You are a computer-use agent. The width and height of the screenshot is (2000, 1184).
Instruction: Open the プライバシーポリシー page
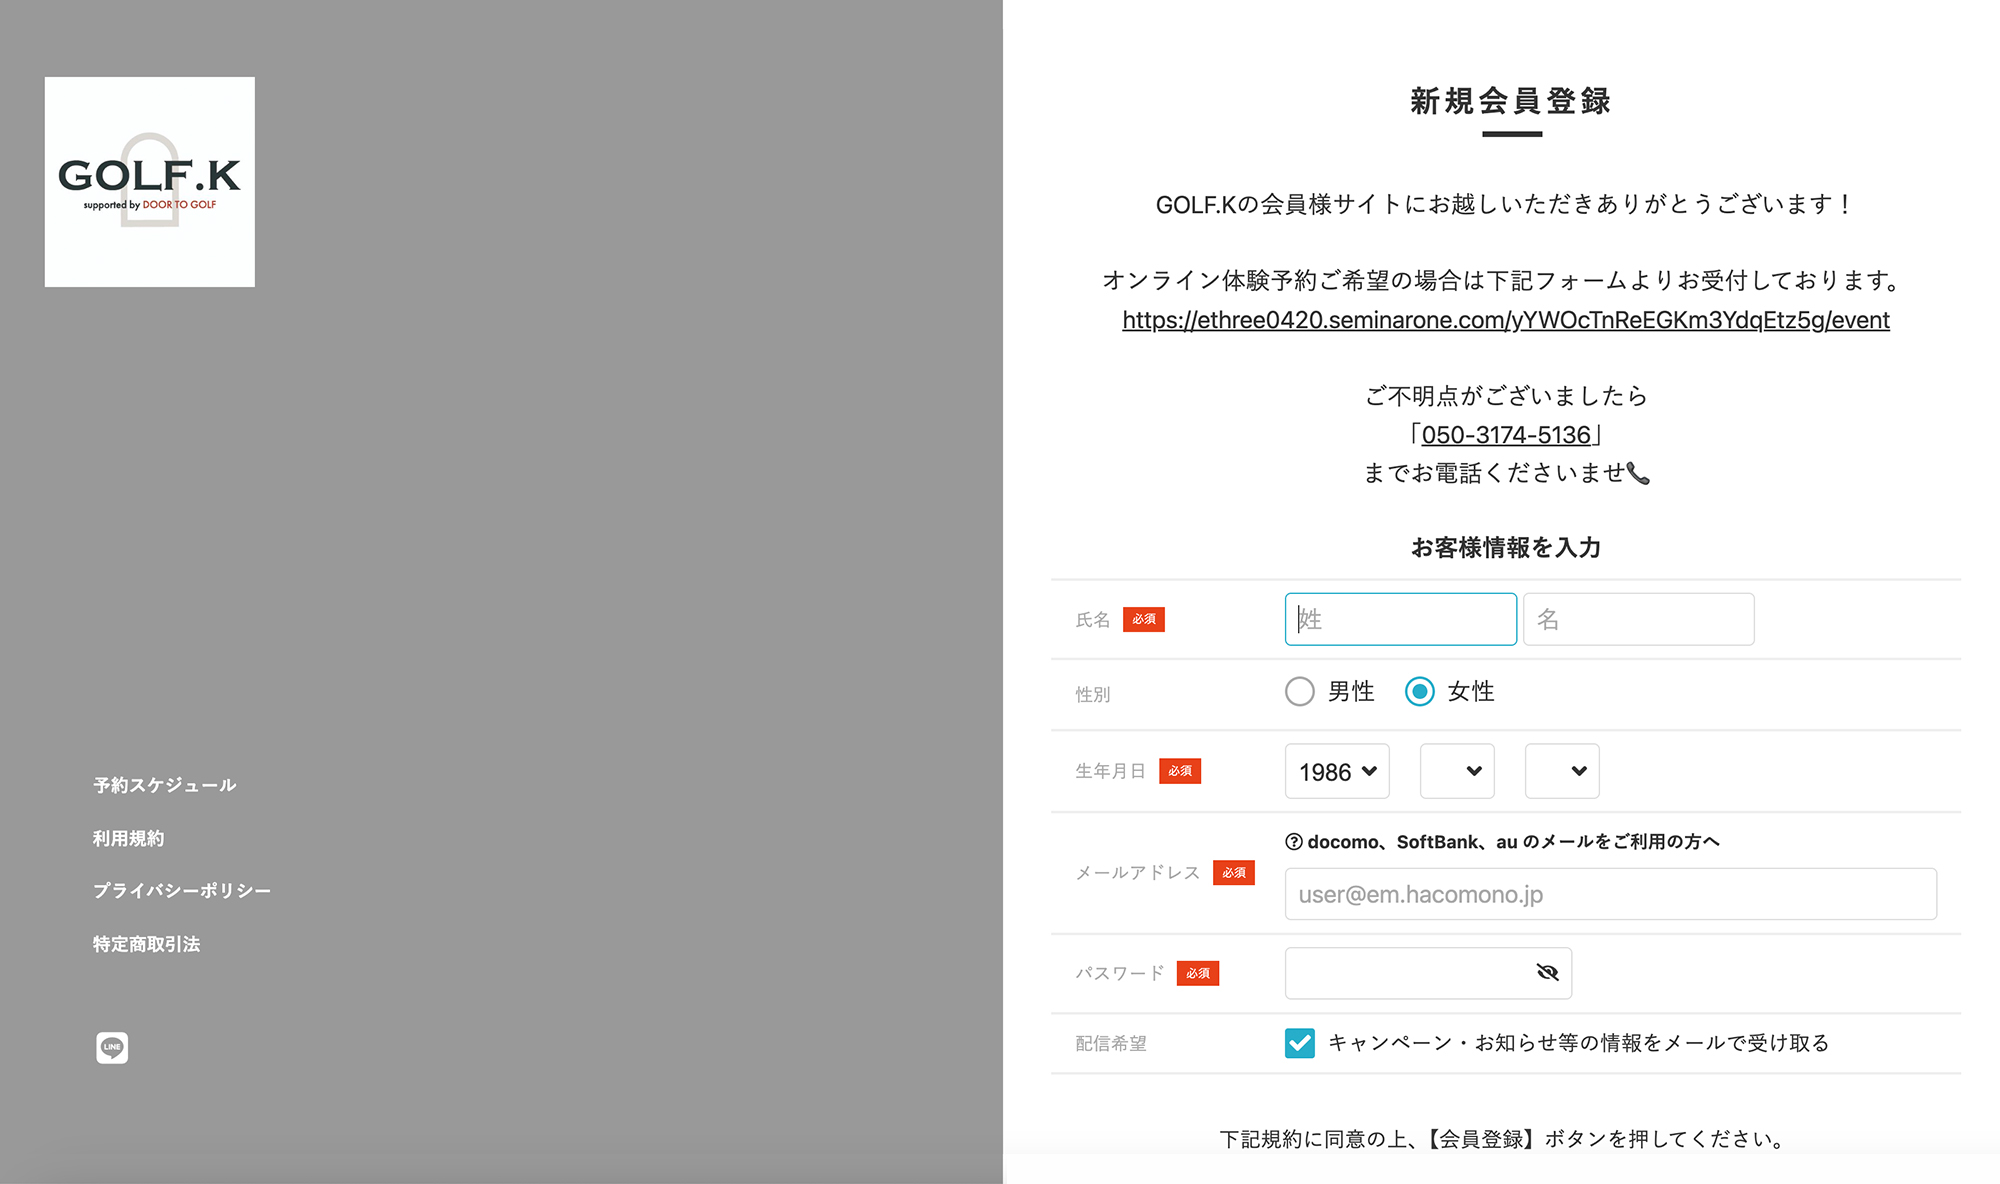point(181,890)
